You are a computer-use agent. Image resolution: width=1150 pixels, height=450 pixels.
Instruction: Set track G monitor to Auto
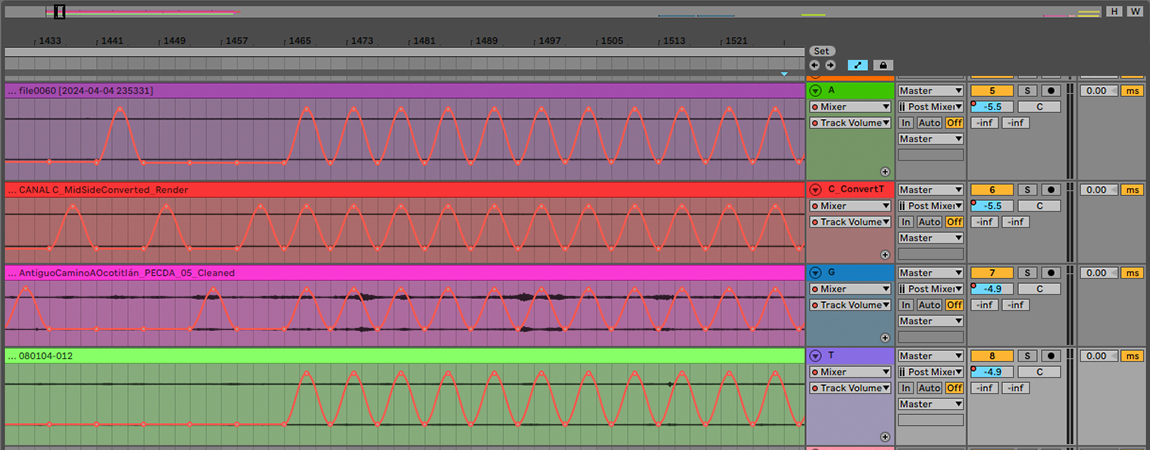pyautogui.click(x=929, y=305)
